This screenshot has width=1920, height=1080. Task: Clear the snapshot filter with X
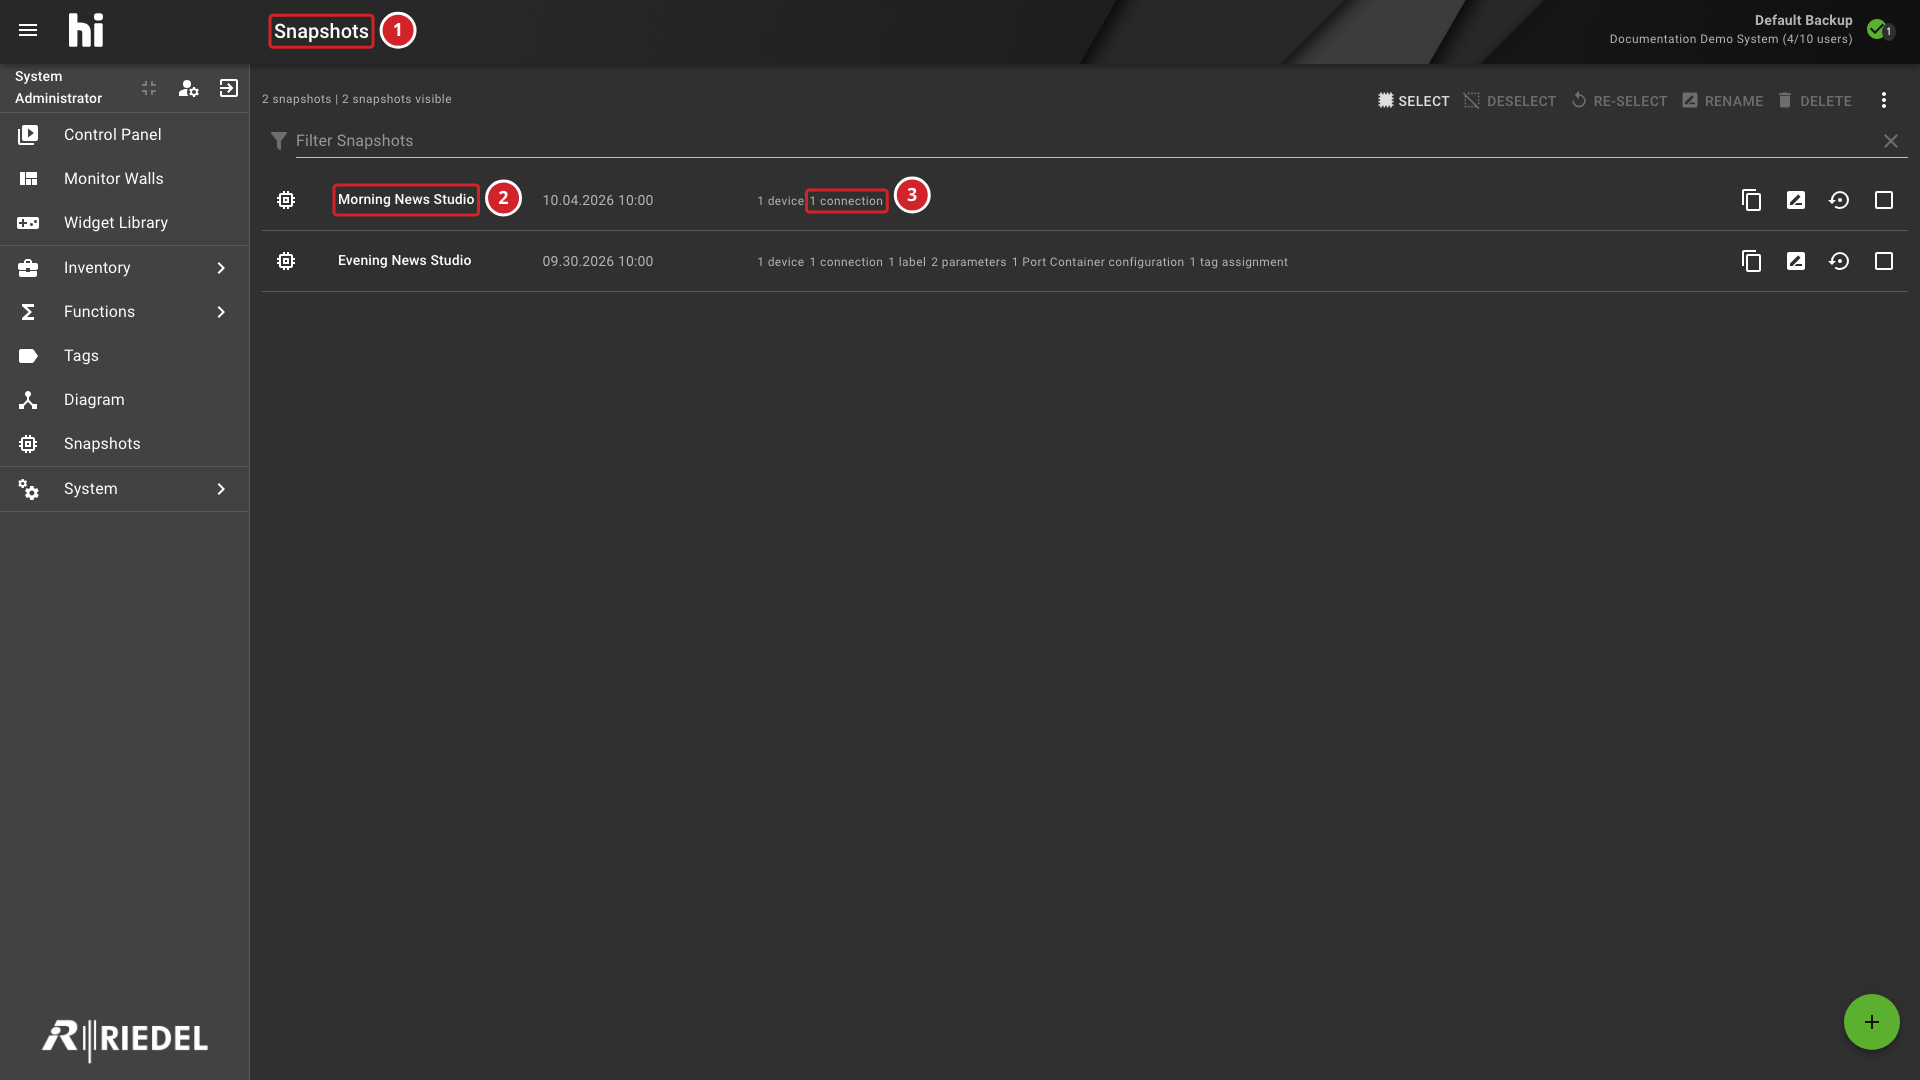tap(1890, 141)
